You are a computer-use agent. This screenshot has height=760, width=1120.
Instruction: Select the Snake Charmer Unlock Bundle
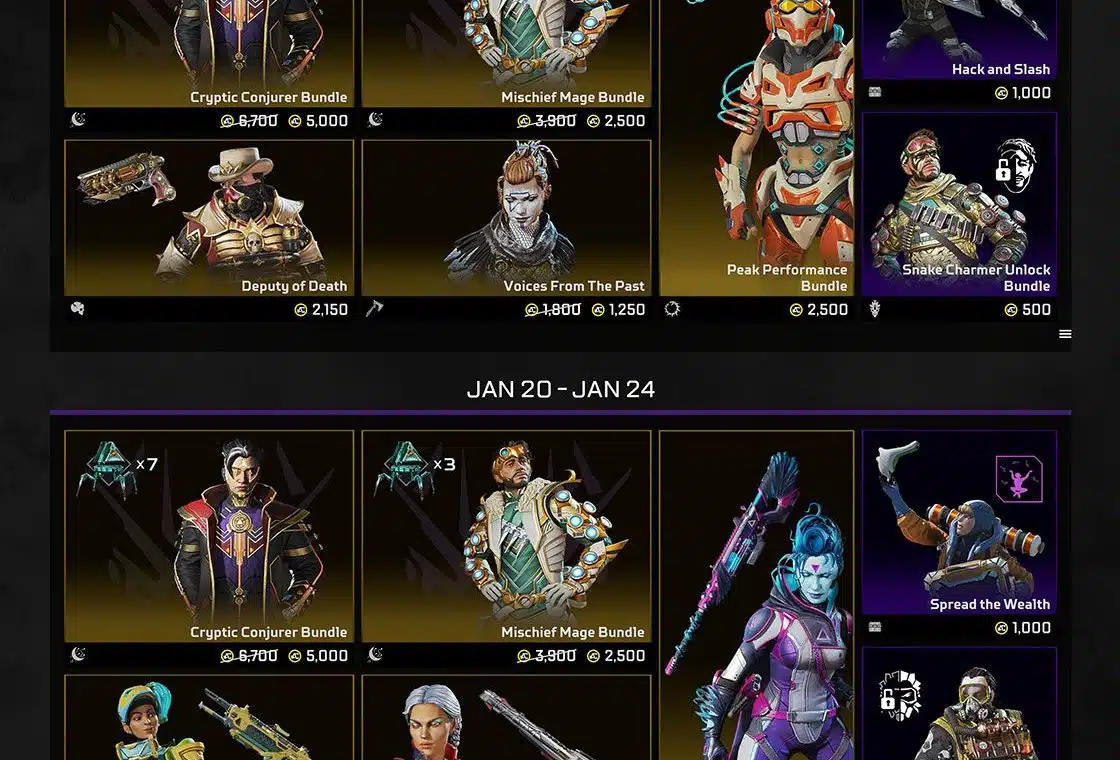point(959,204)
